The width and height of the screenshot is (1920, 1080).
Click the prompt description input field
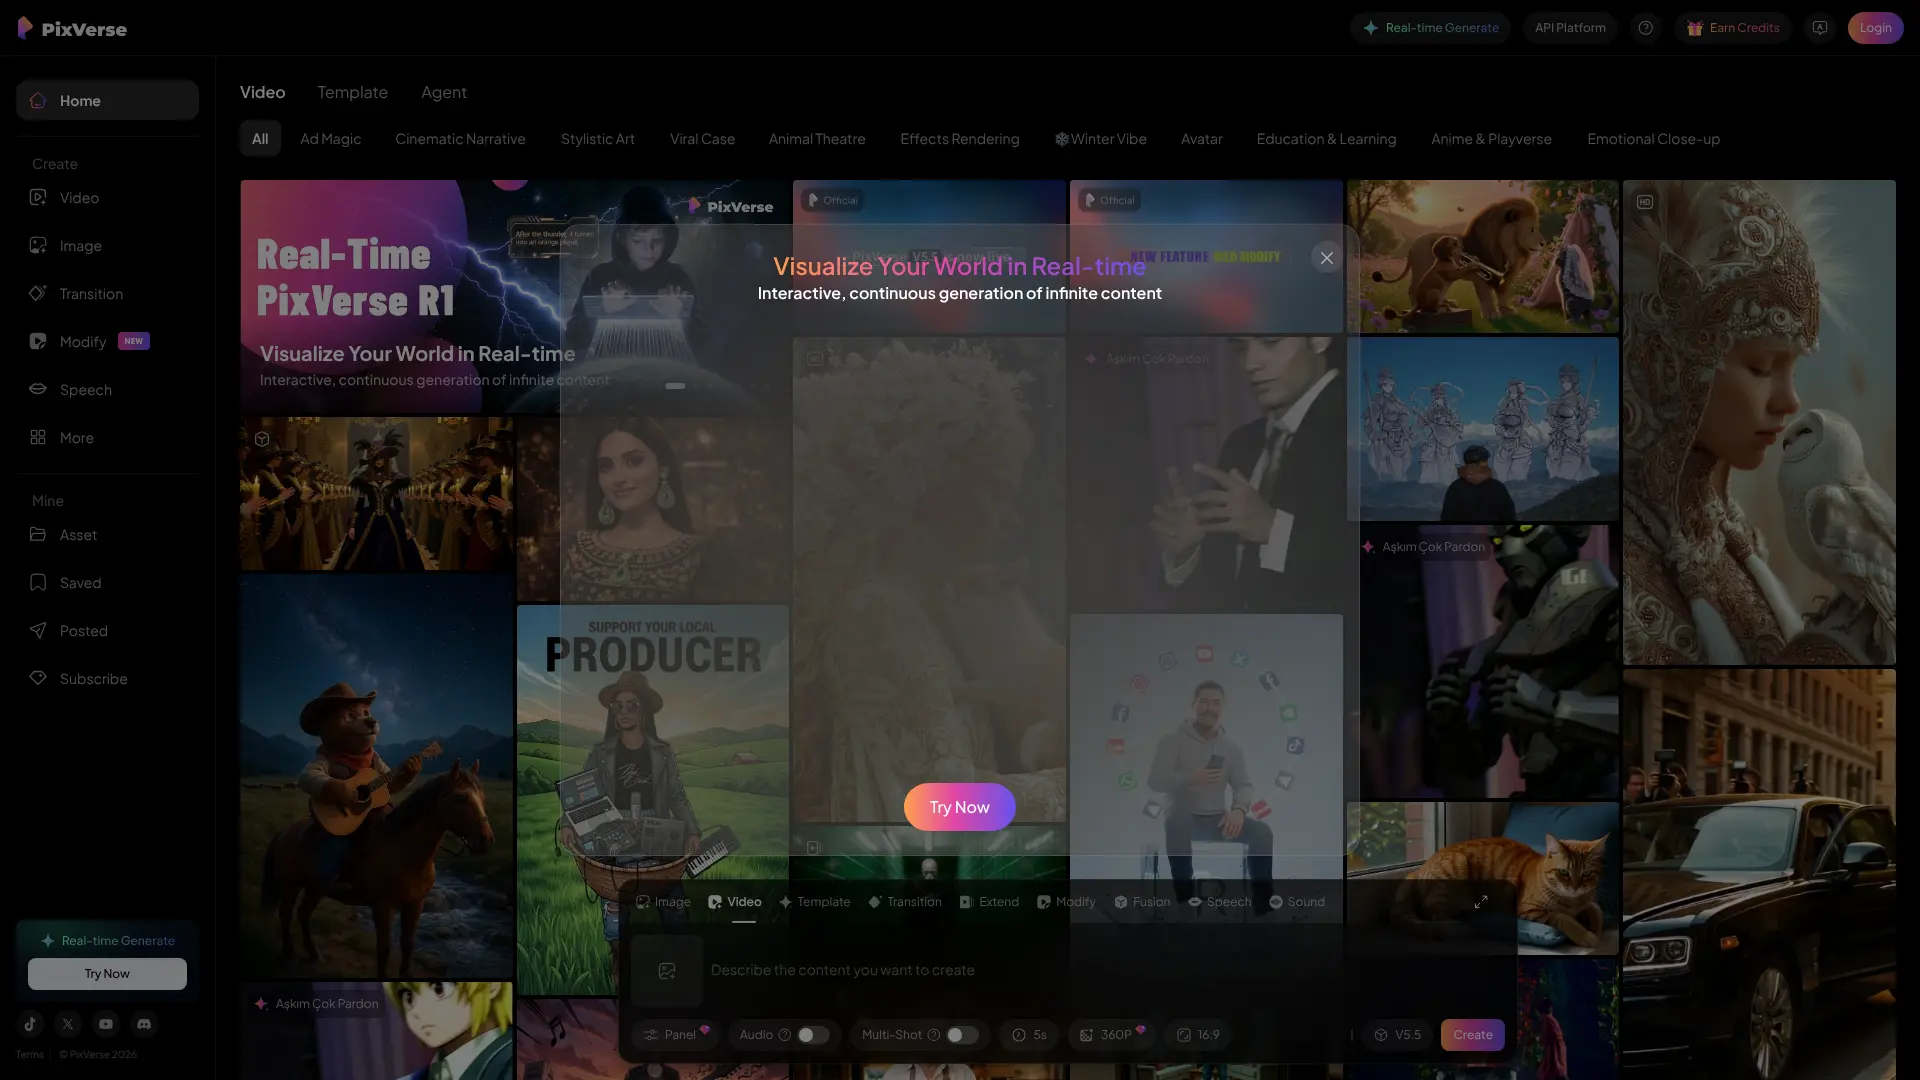(1105, 970)
